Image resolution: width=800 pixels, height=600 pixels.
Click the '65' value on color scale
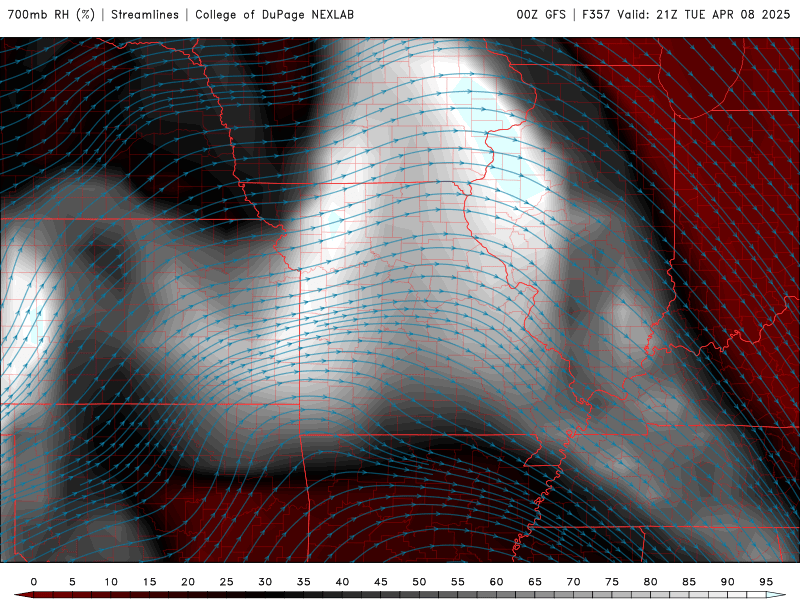(535, 582)
